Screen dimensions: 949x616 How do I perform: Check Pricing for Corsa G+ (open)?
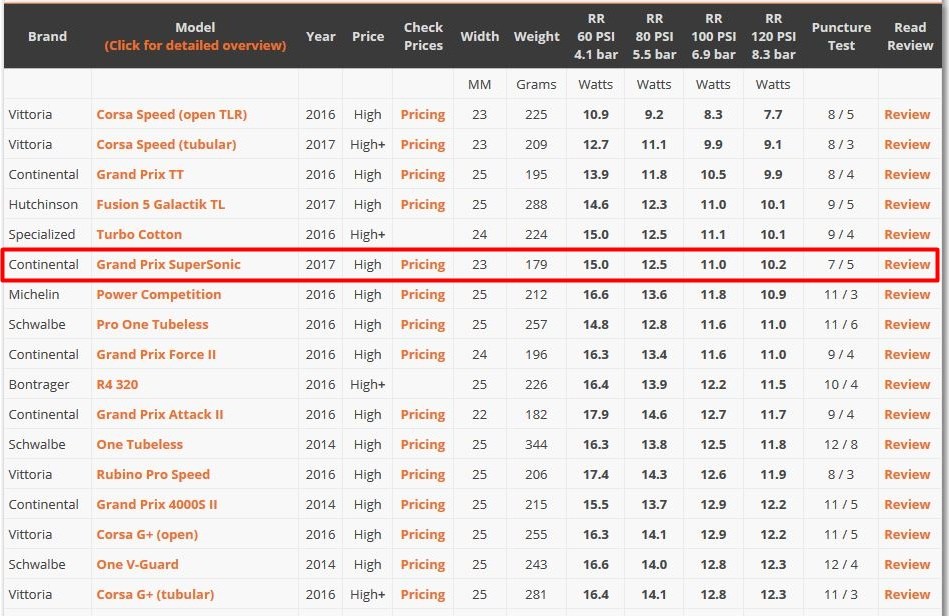point(422,534)
